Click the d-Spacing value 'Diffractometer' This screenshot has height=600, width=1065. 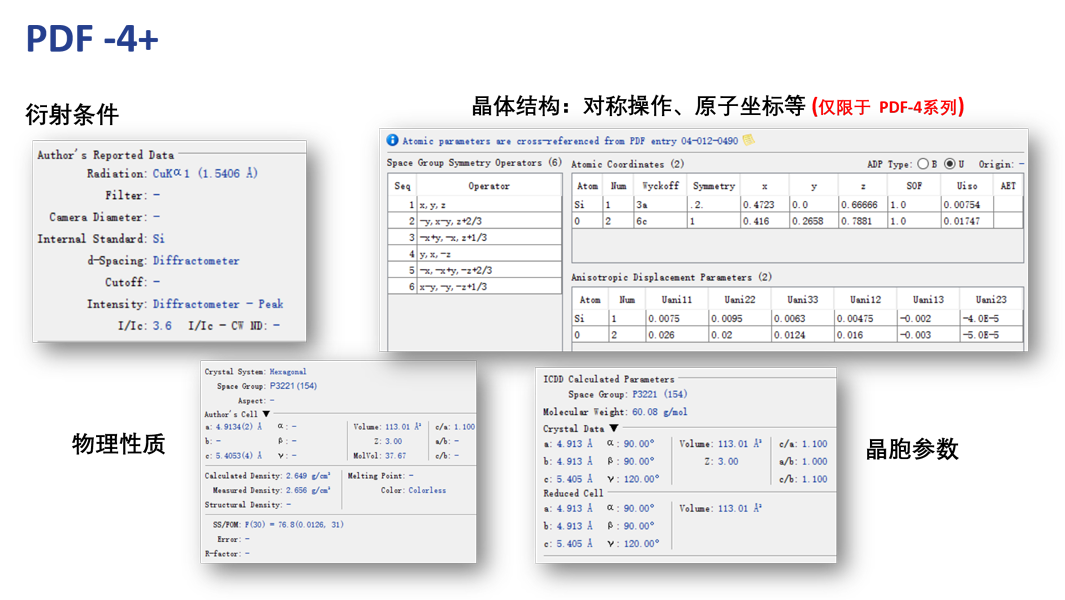click(x=196, y=260)
